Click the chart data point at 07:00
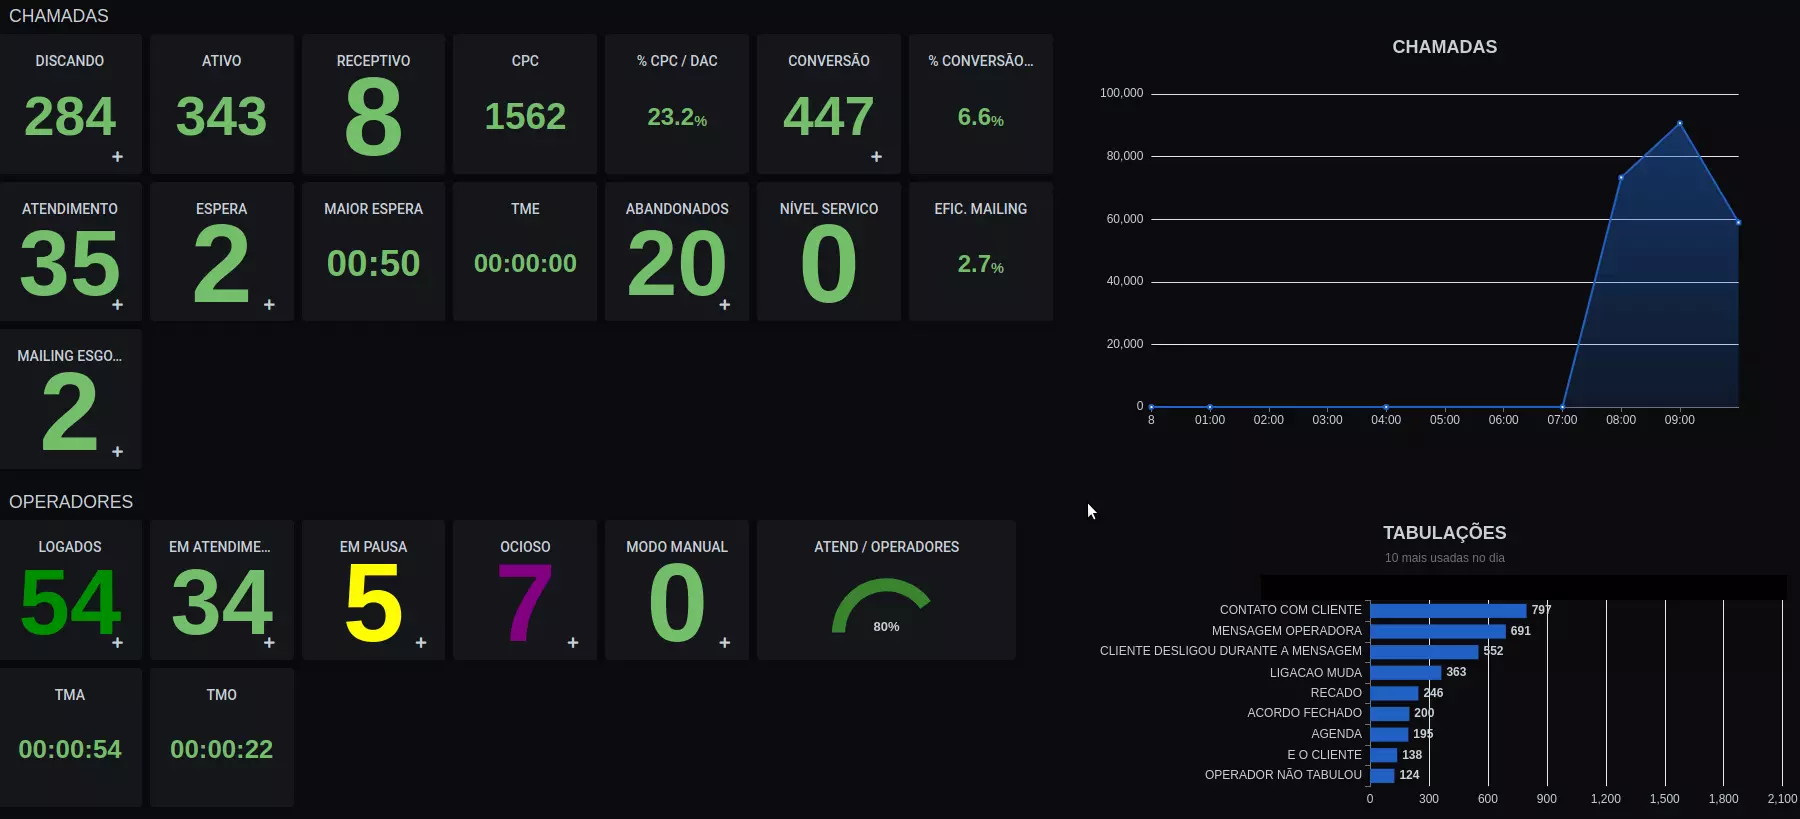The height and width of the screenshot is (819, 1800). point(1562,407)
